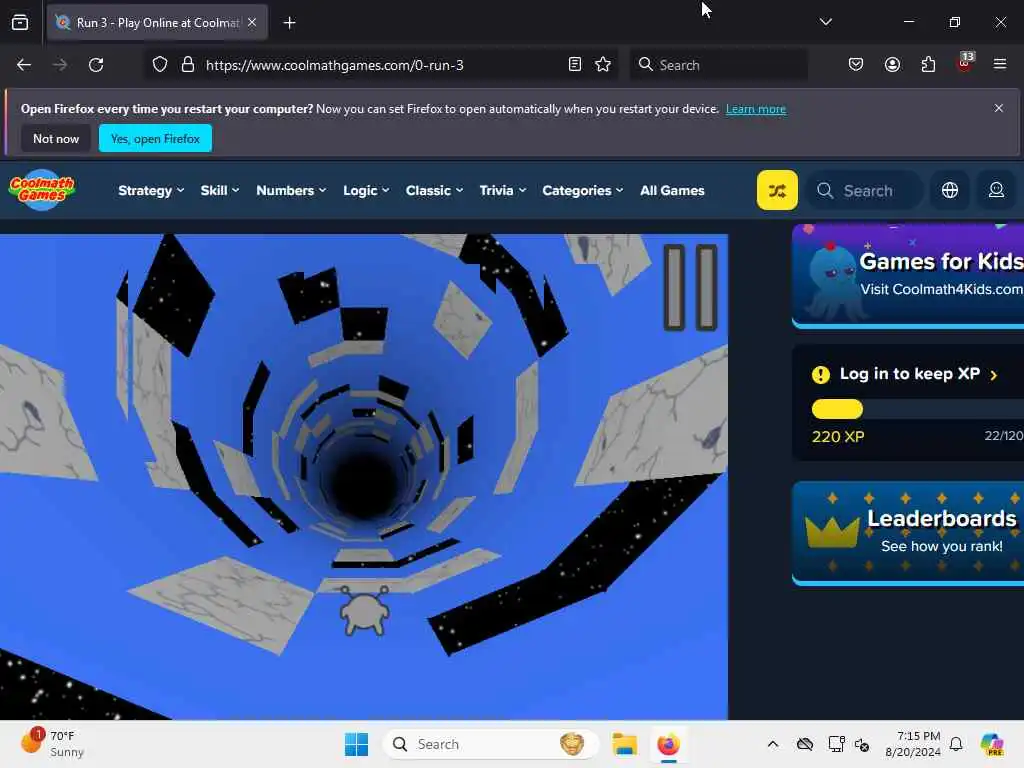Open the Games for Kids banner
1024x768 pixels.
(x=908, y=275)
